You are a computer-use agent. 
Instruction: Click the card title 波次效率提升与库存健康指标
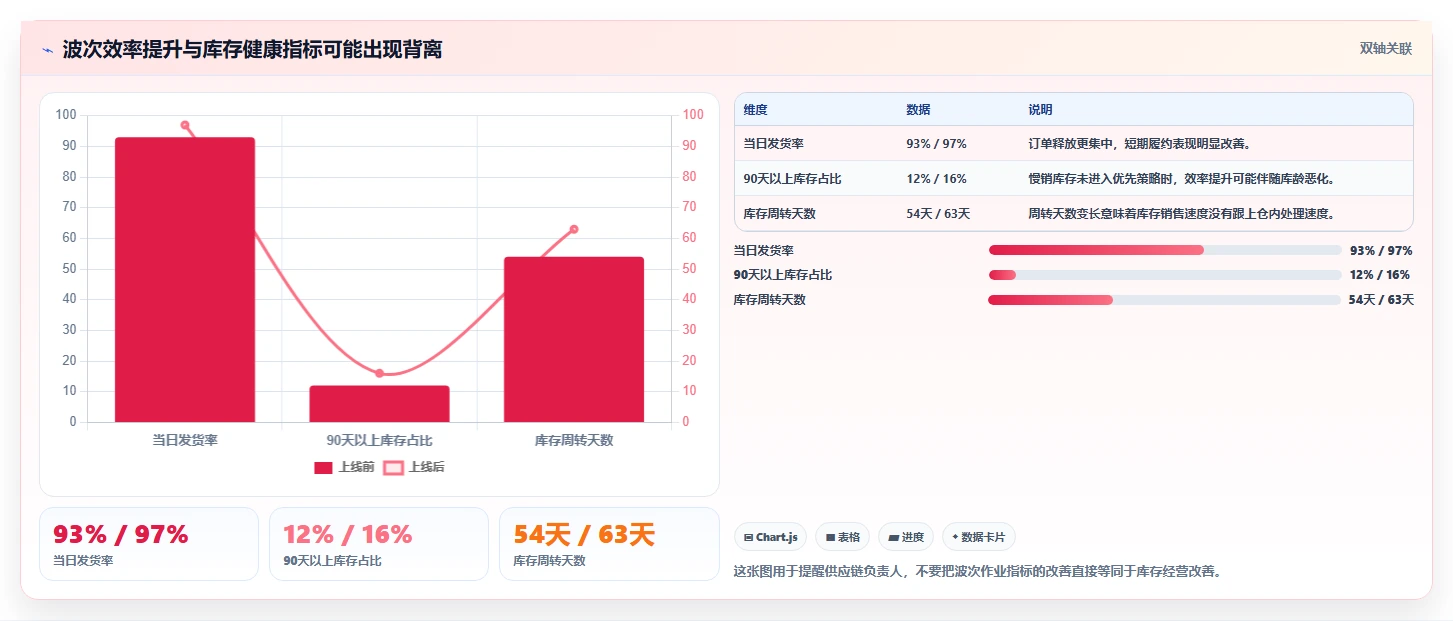pyautogui.click(x=252, y=50)
